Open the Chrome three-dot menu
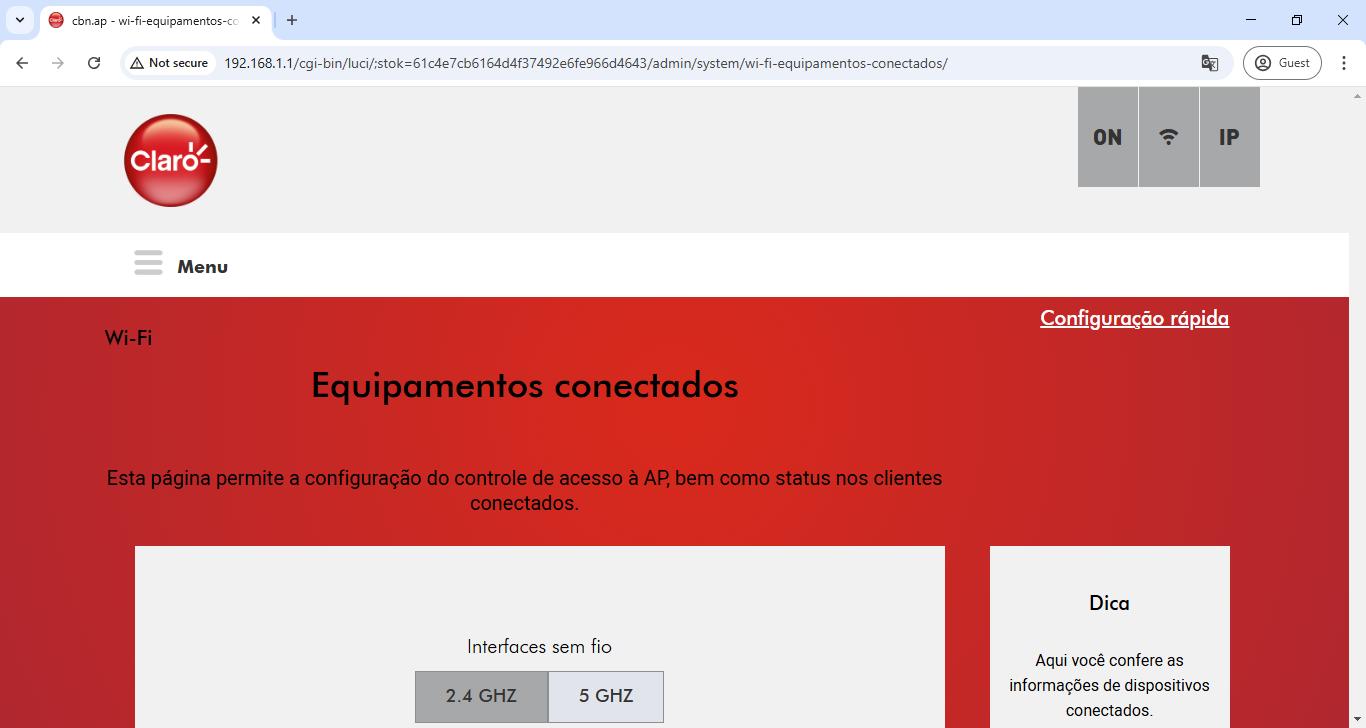The image size is (1366, 728). [x=1343, y=63]
